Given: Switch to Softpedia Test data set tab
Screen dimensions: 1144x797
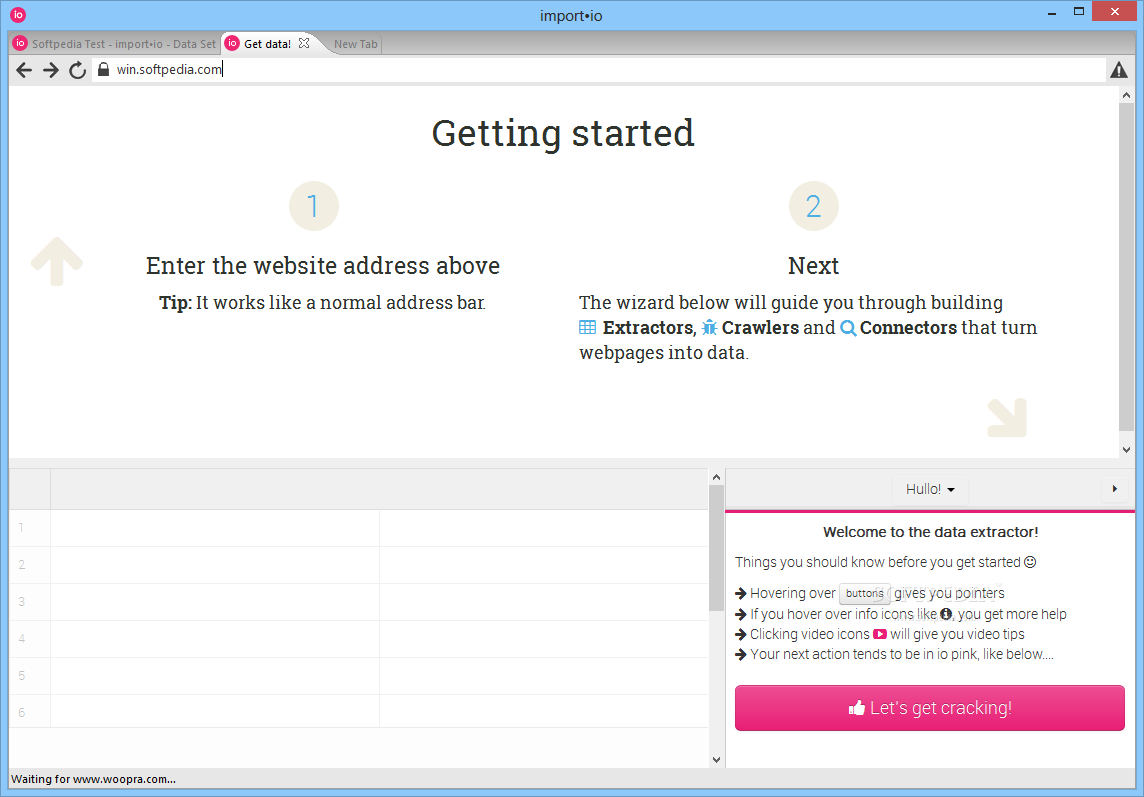Looking at the screenshot, I should click(x=115, y=44).
